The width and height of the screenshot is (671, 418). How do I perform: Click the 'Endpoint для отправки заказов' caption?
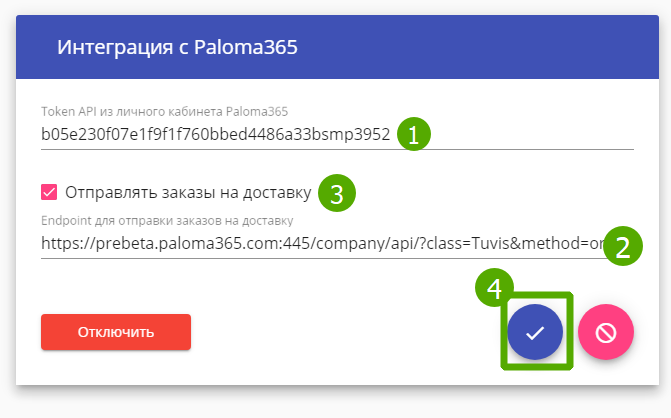(x=167, y=221)
